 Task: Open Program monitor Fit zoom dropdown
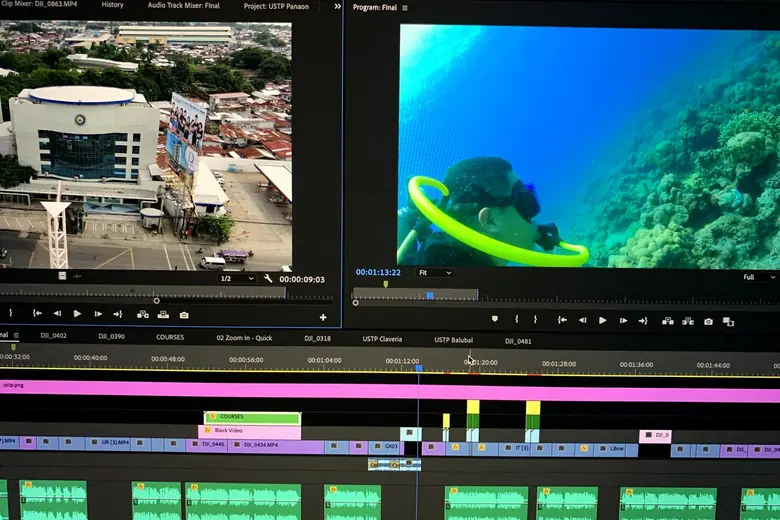[x=434, y=273]
